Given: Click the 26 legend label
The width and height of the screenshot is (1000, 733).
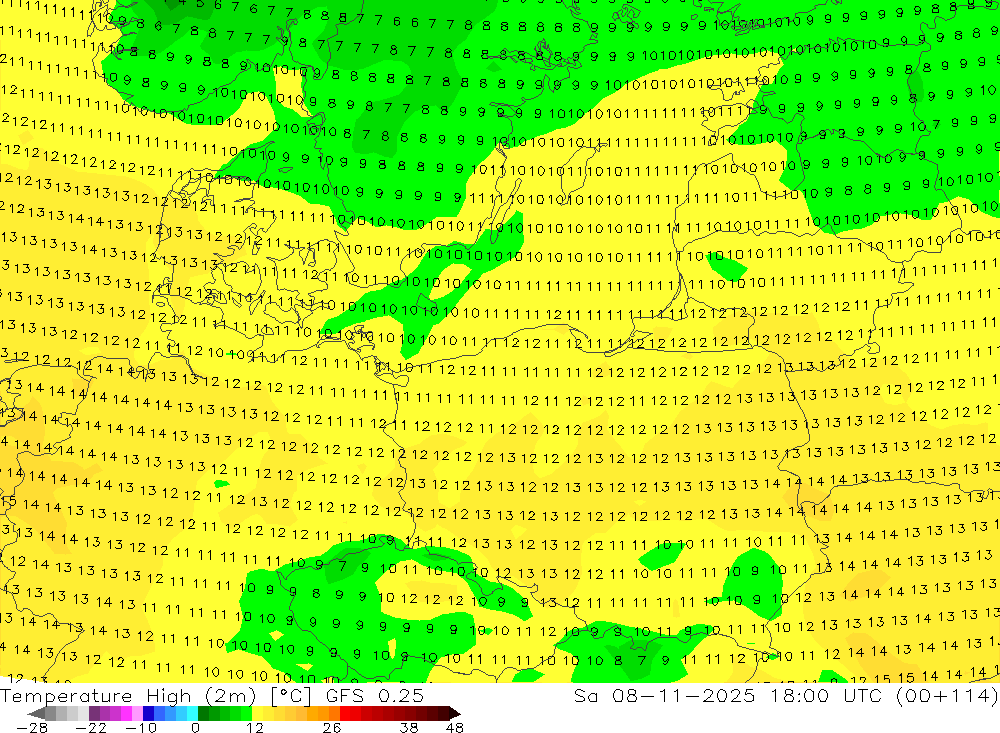Looking at the screenshot, I should pos(332,727).
